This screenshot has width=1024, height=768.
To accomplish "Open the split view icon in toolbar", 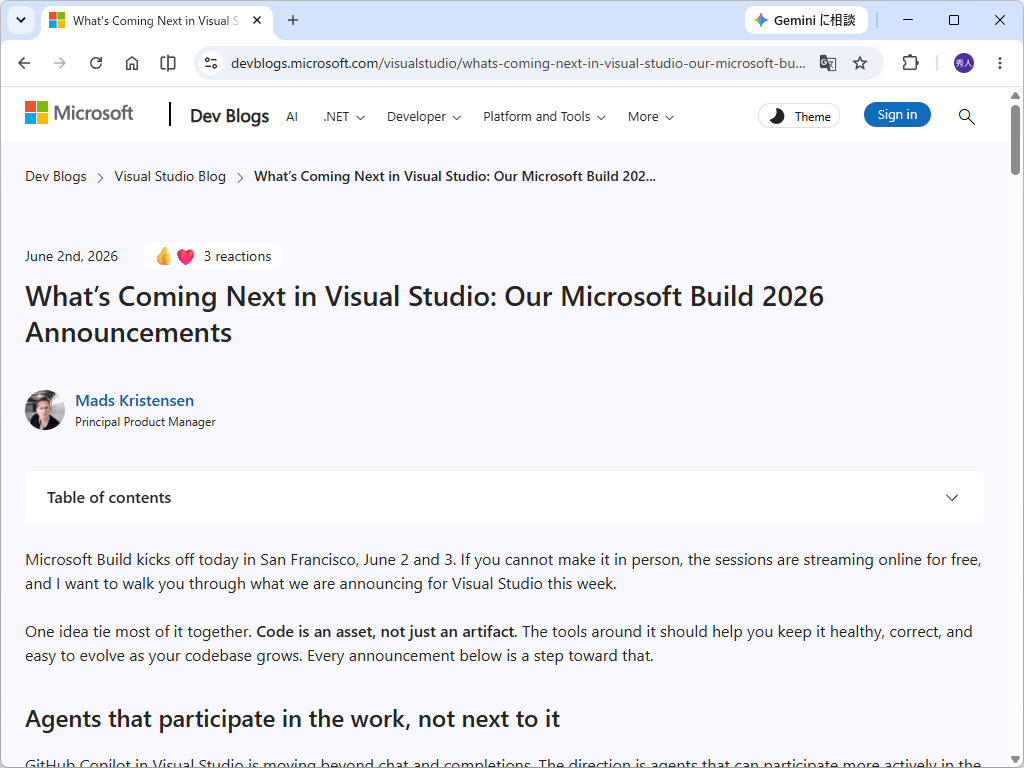I will [168, 63].
